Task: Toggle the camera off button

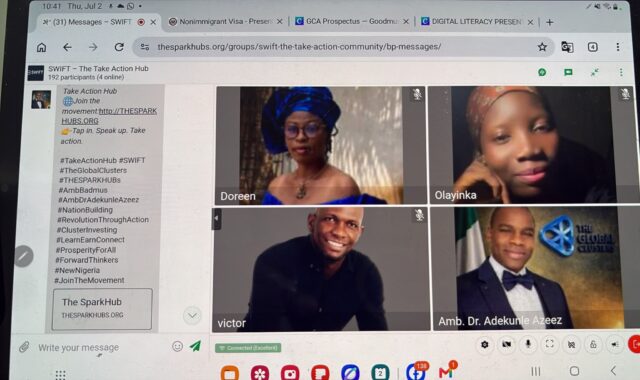Action: tap(507, 344)
